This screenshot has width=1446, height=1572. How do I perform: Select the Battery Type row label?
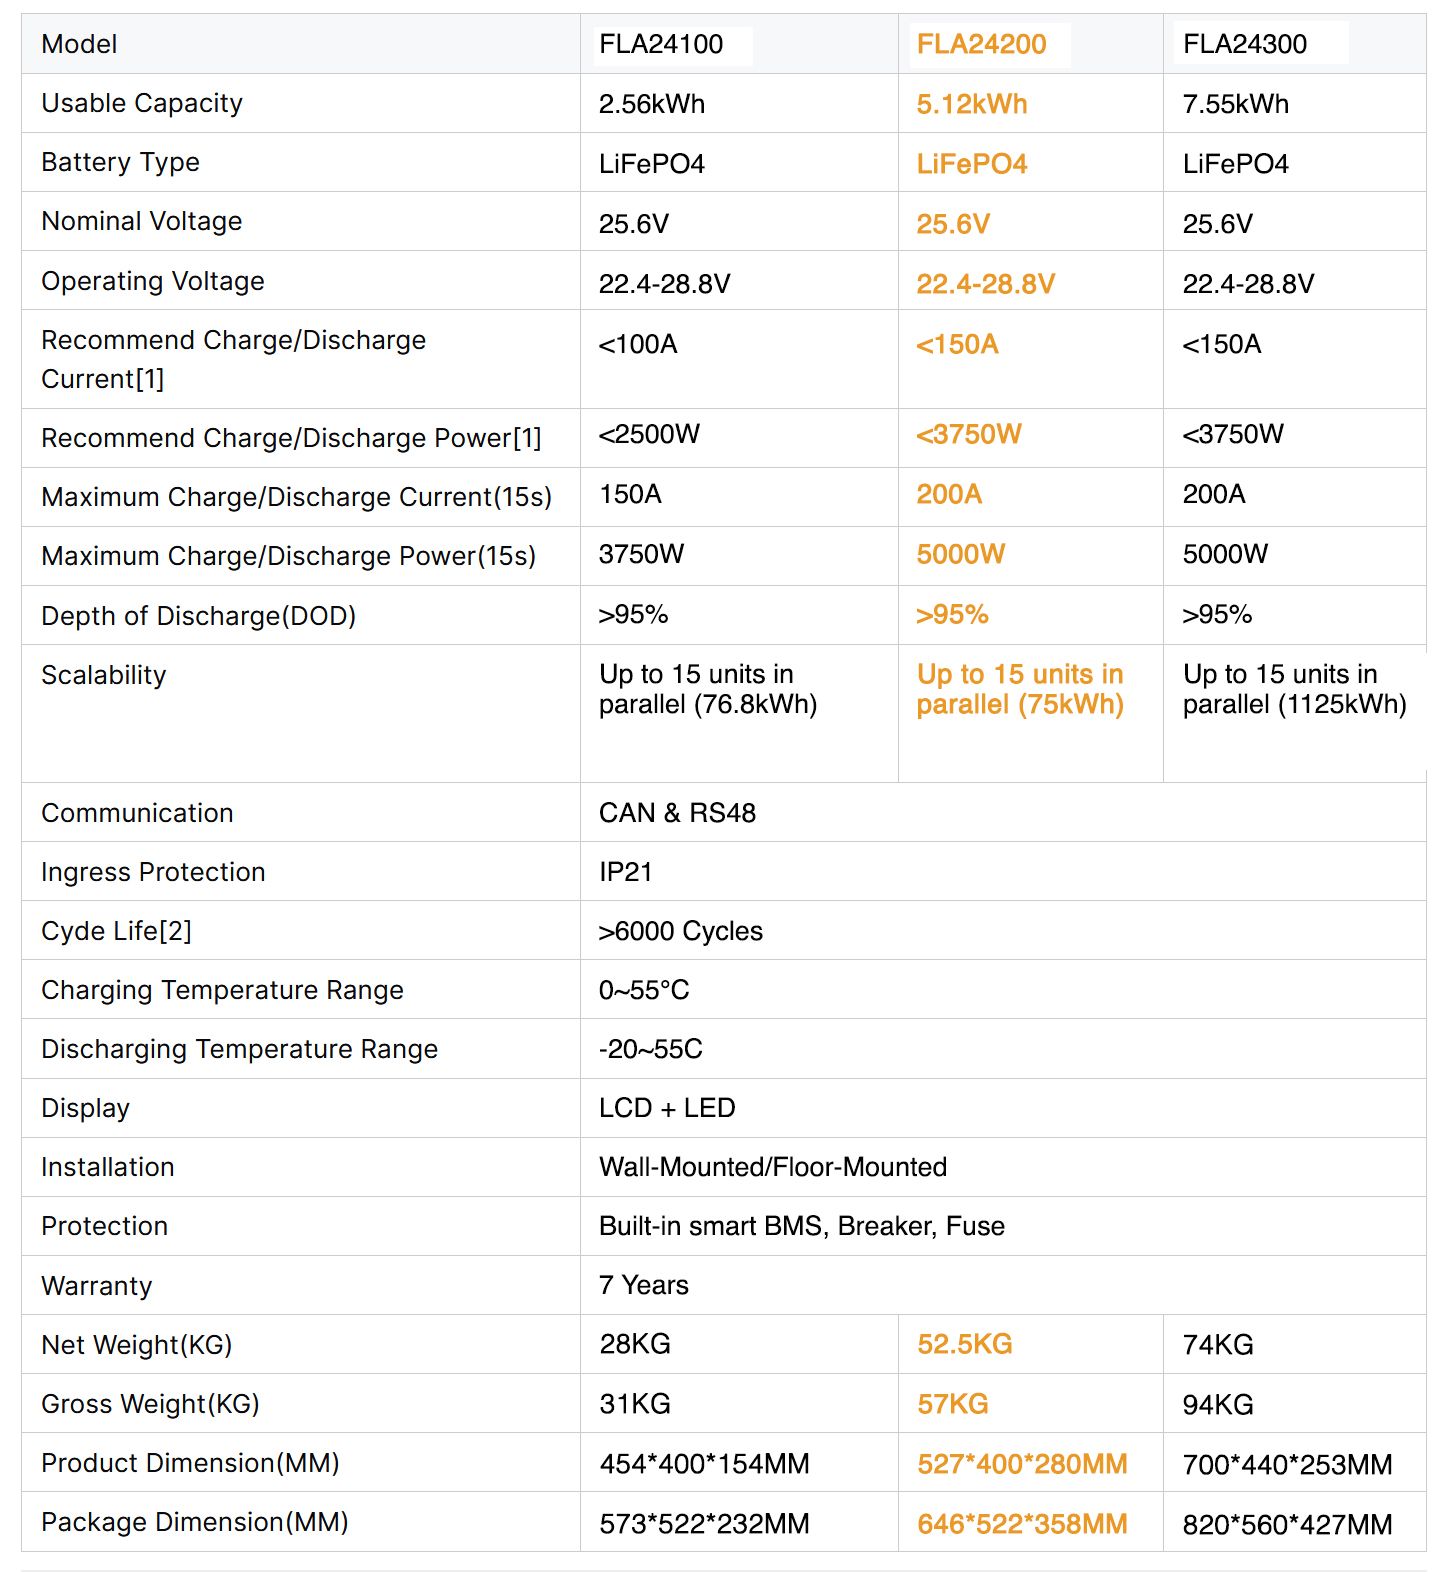[x=120, y=162]
